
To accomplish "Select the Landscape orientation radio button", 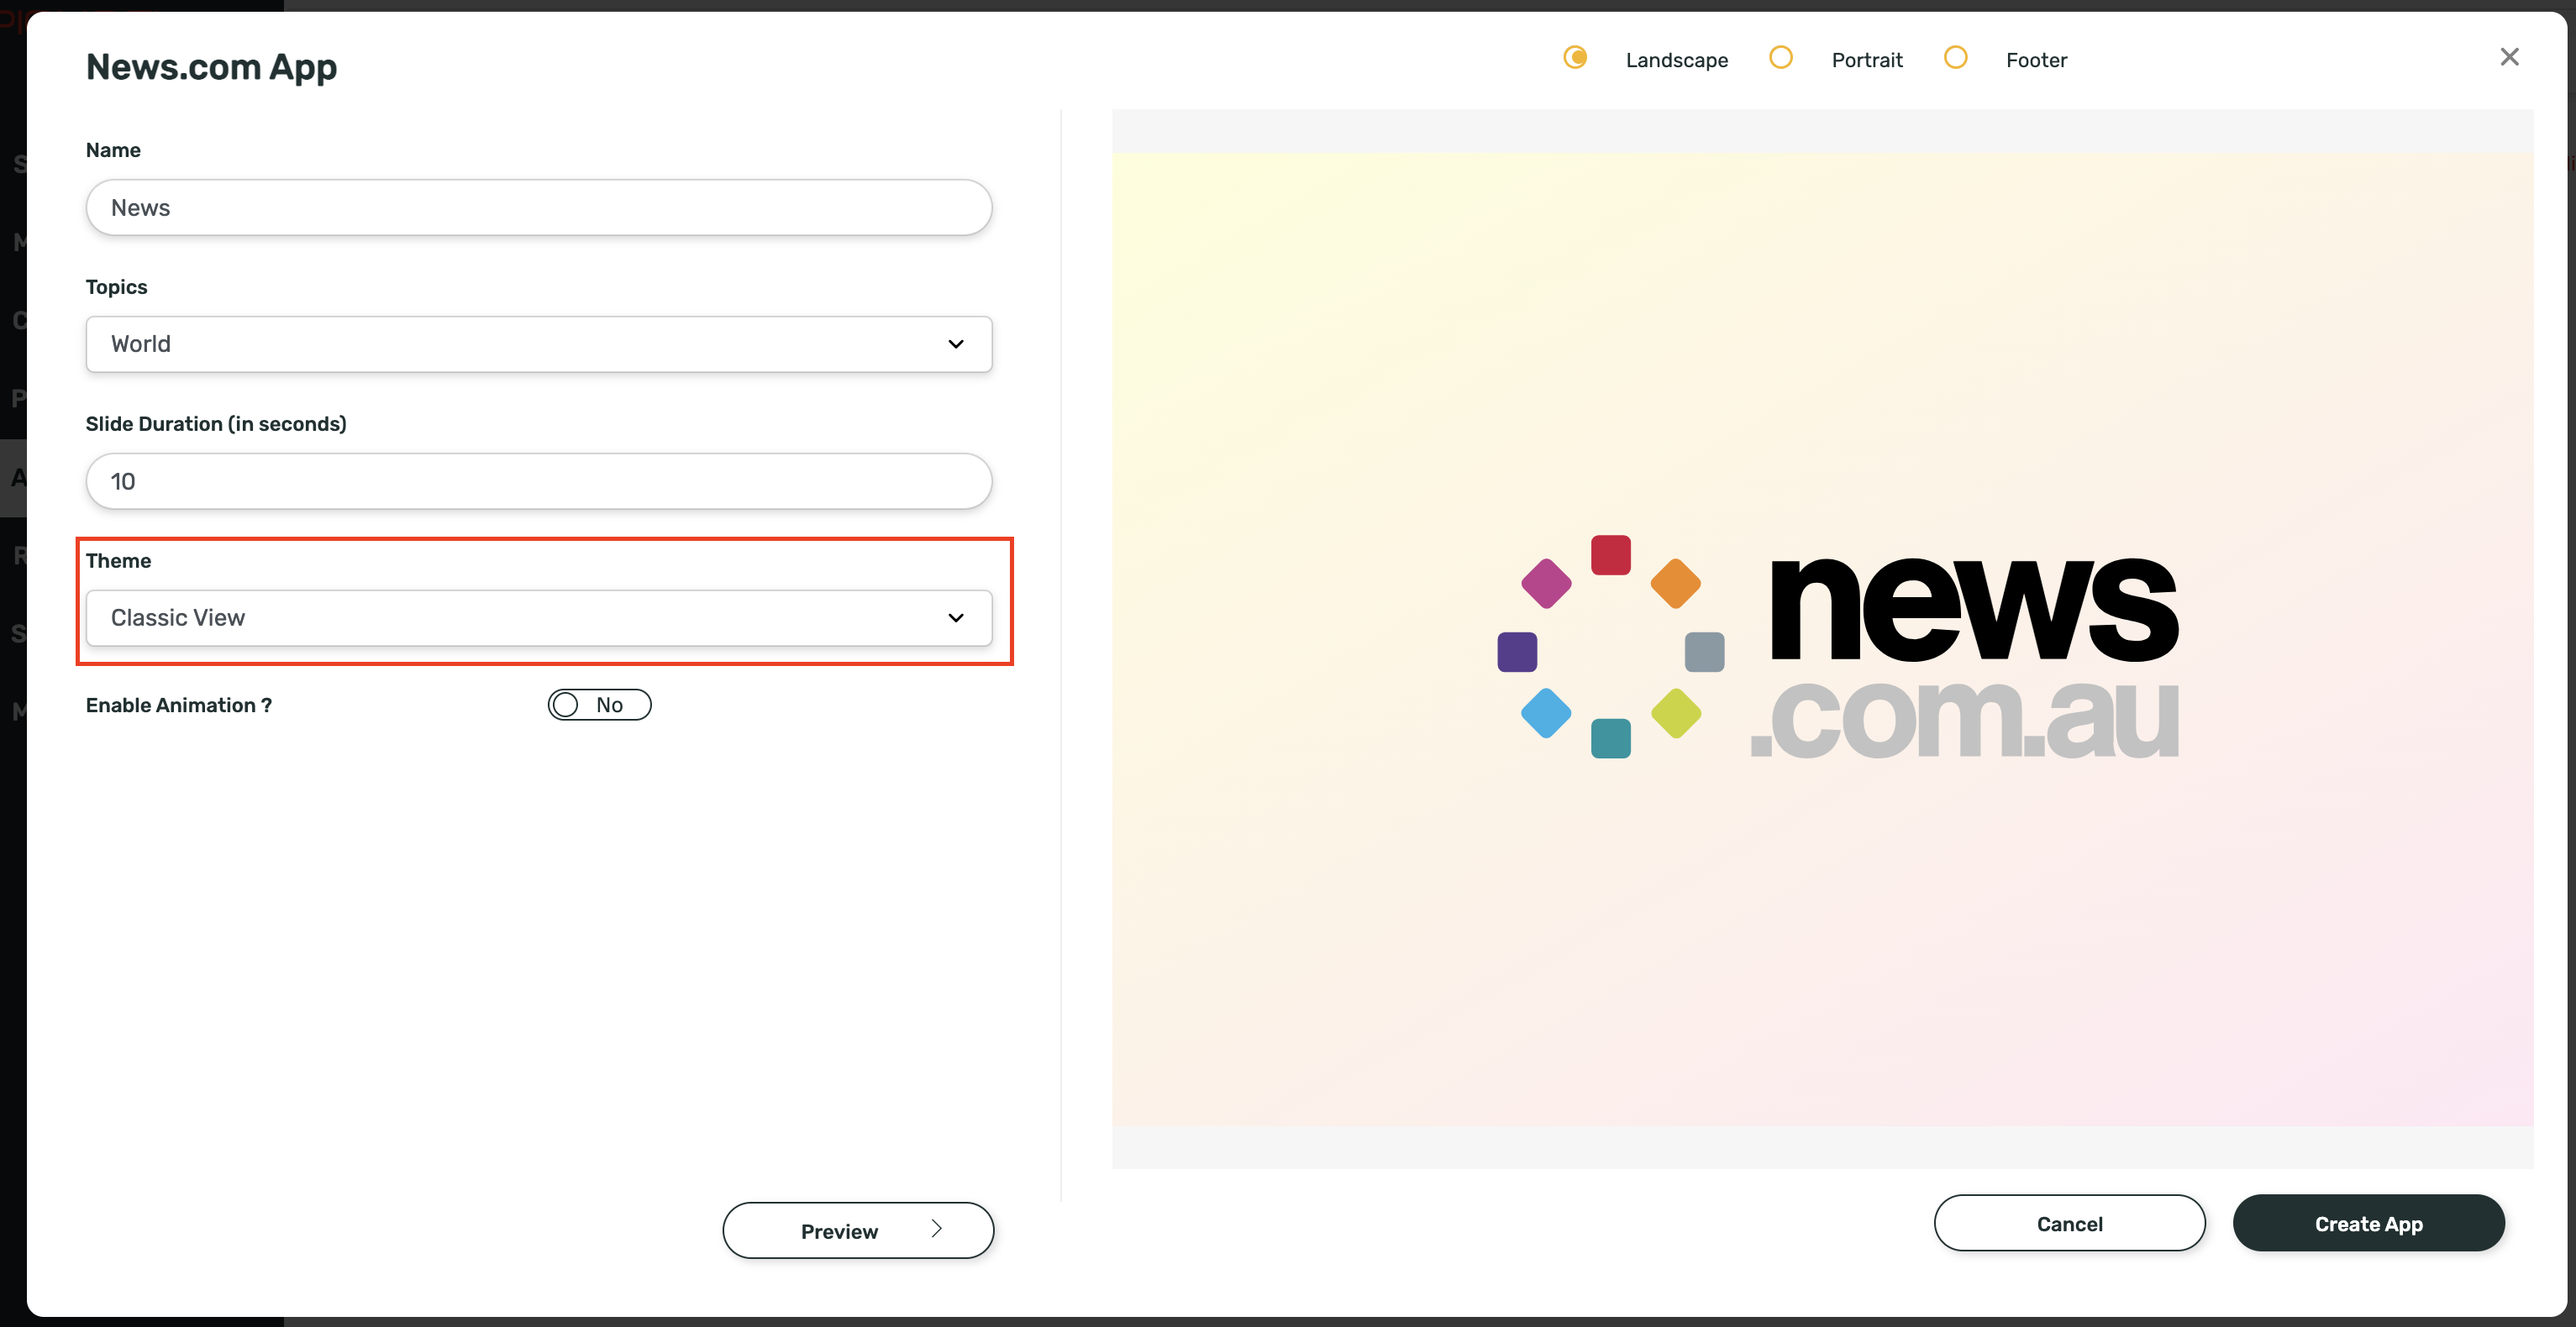I will tap(1575, 58).
